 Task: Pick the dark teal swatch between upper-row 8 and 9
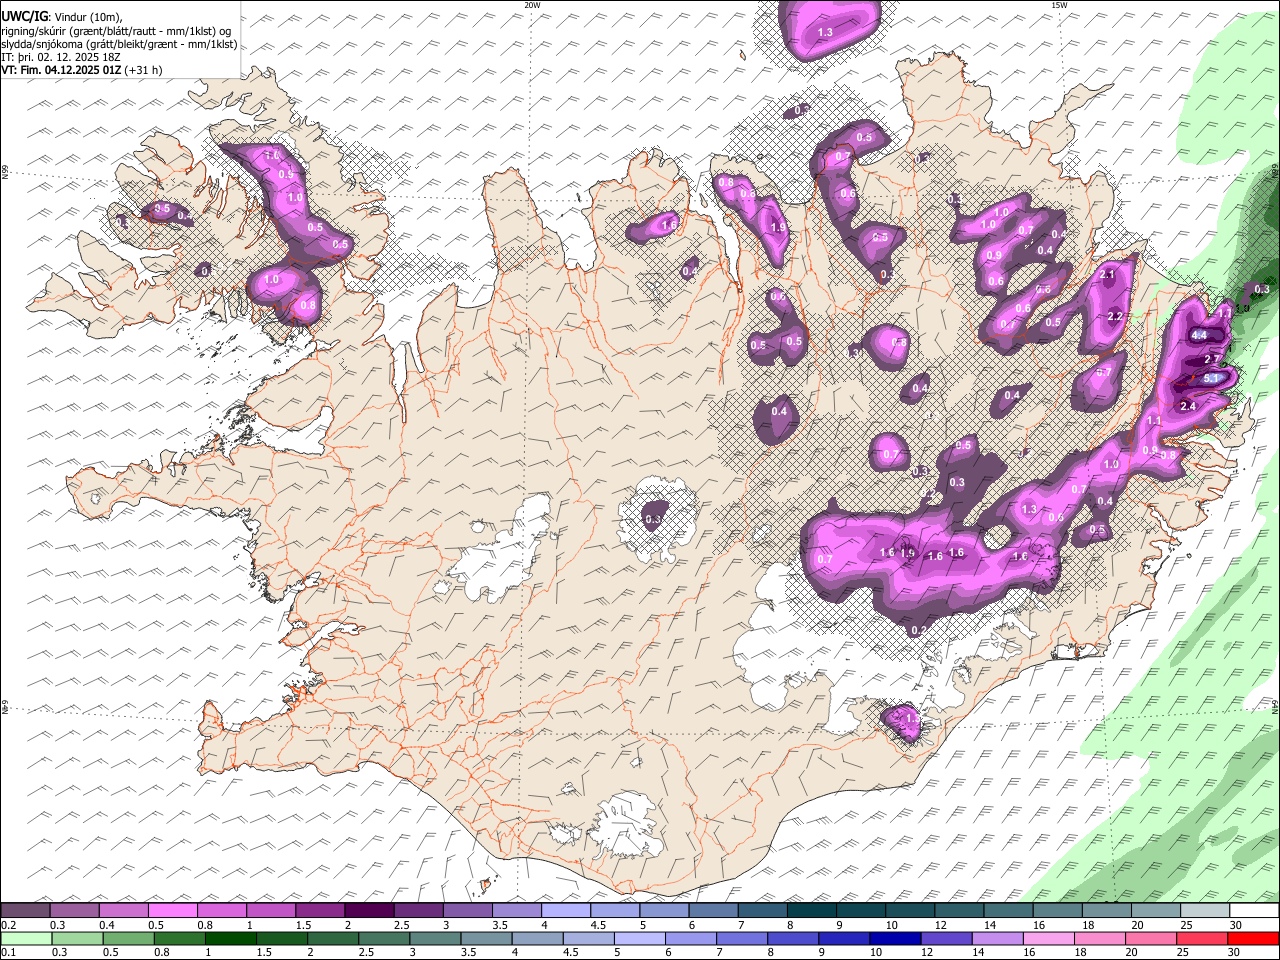coord(812,910)
